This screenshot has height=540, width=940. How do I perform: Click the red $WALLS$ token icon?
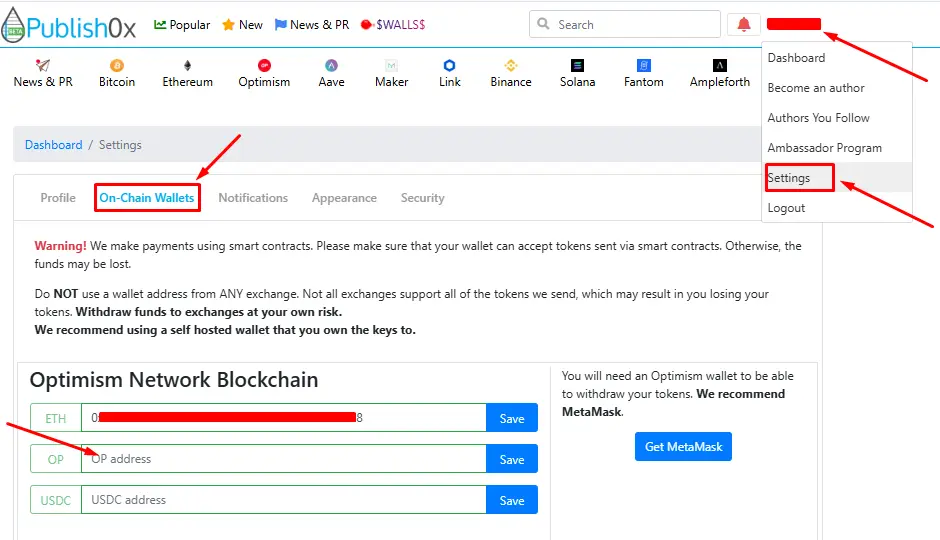(x=366, y=25)
